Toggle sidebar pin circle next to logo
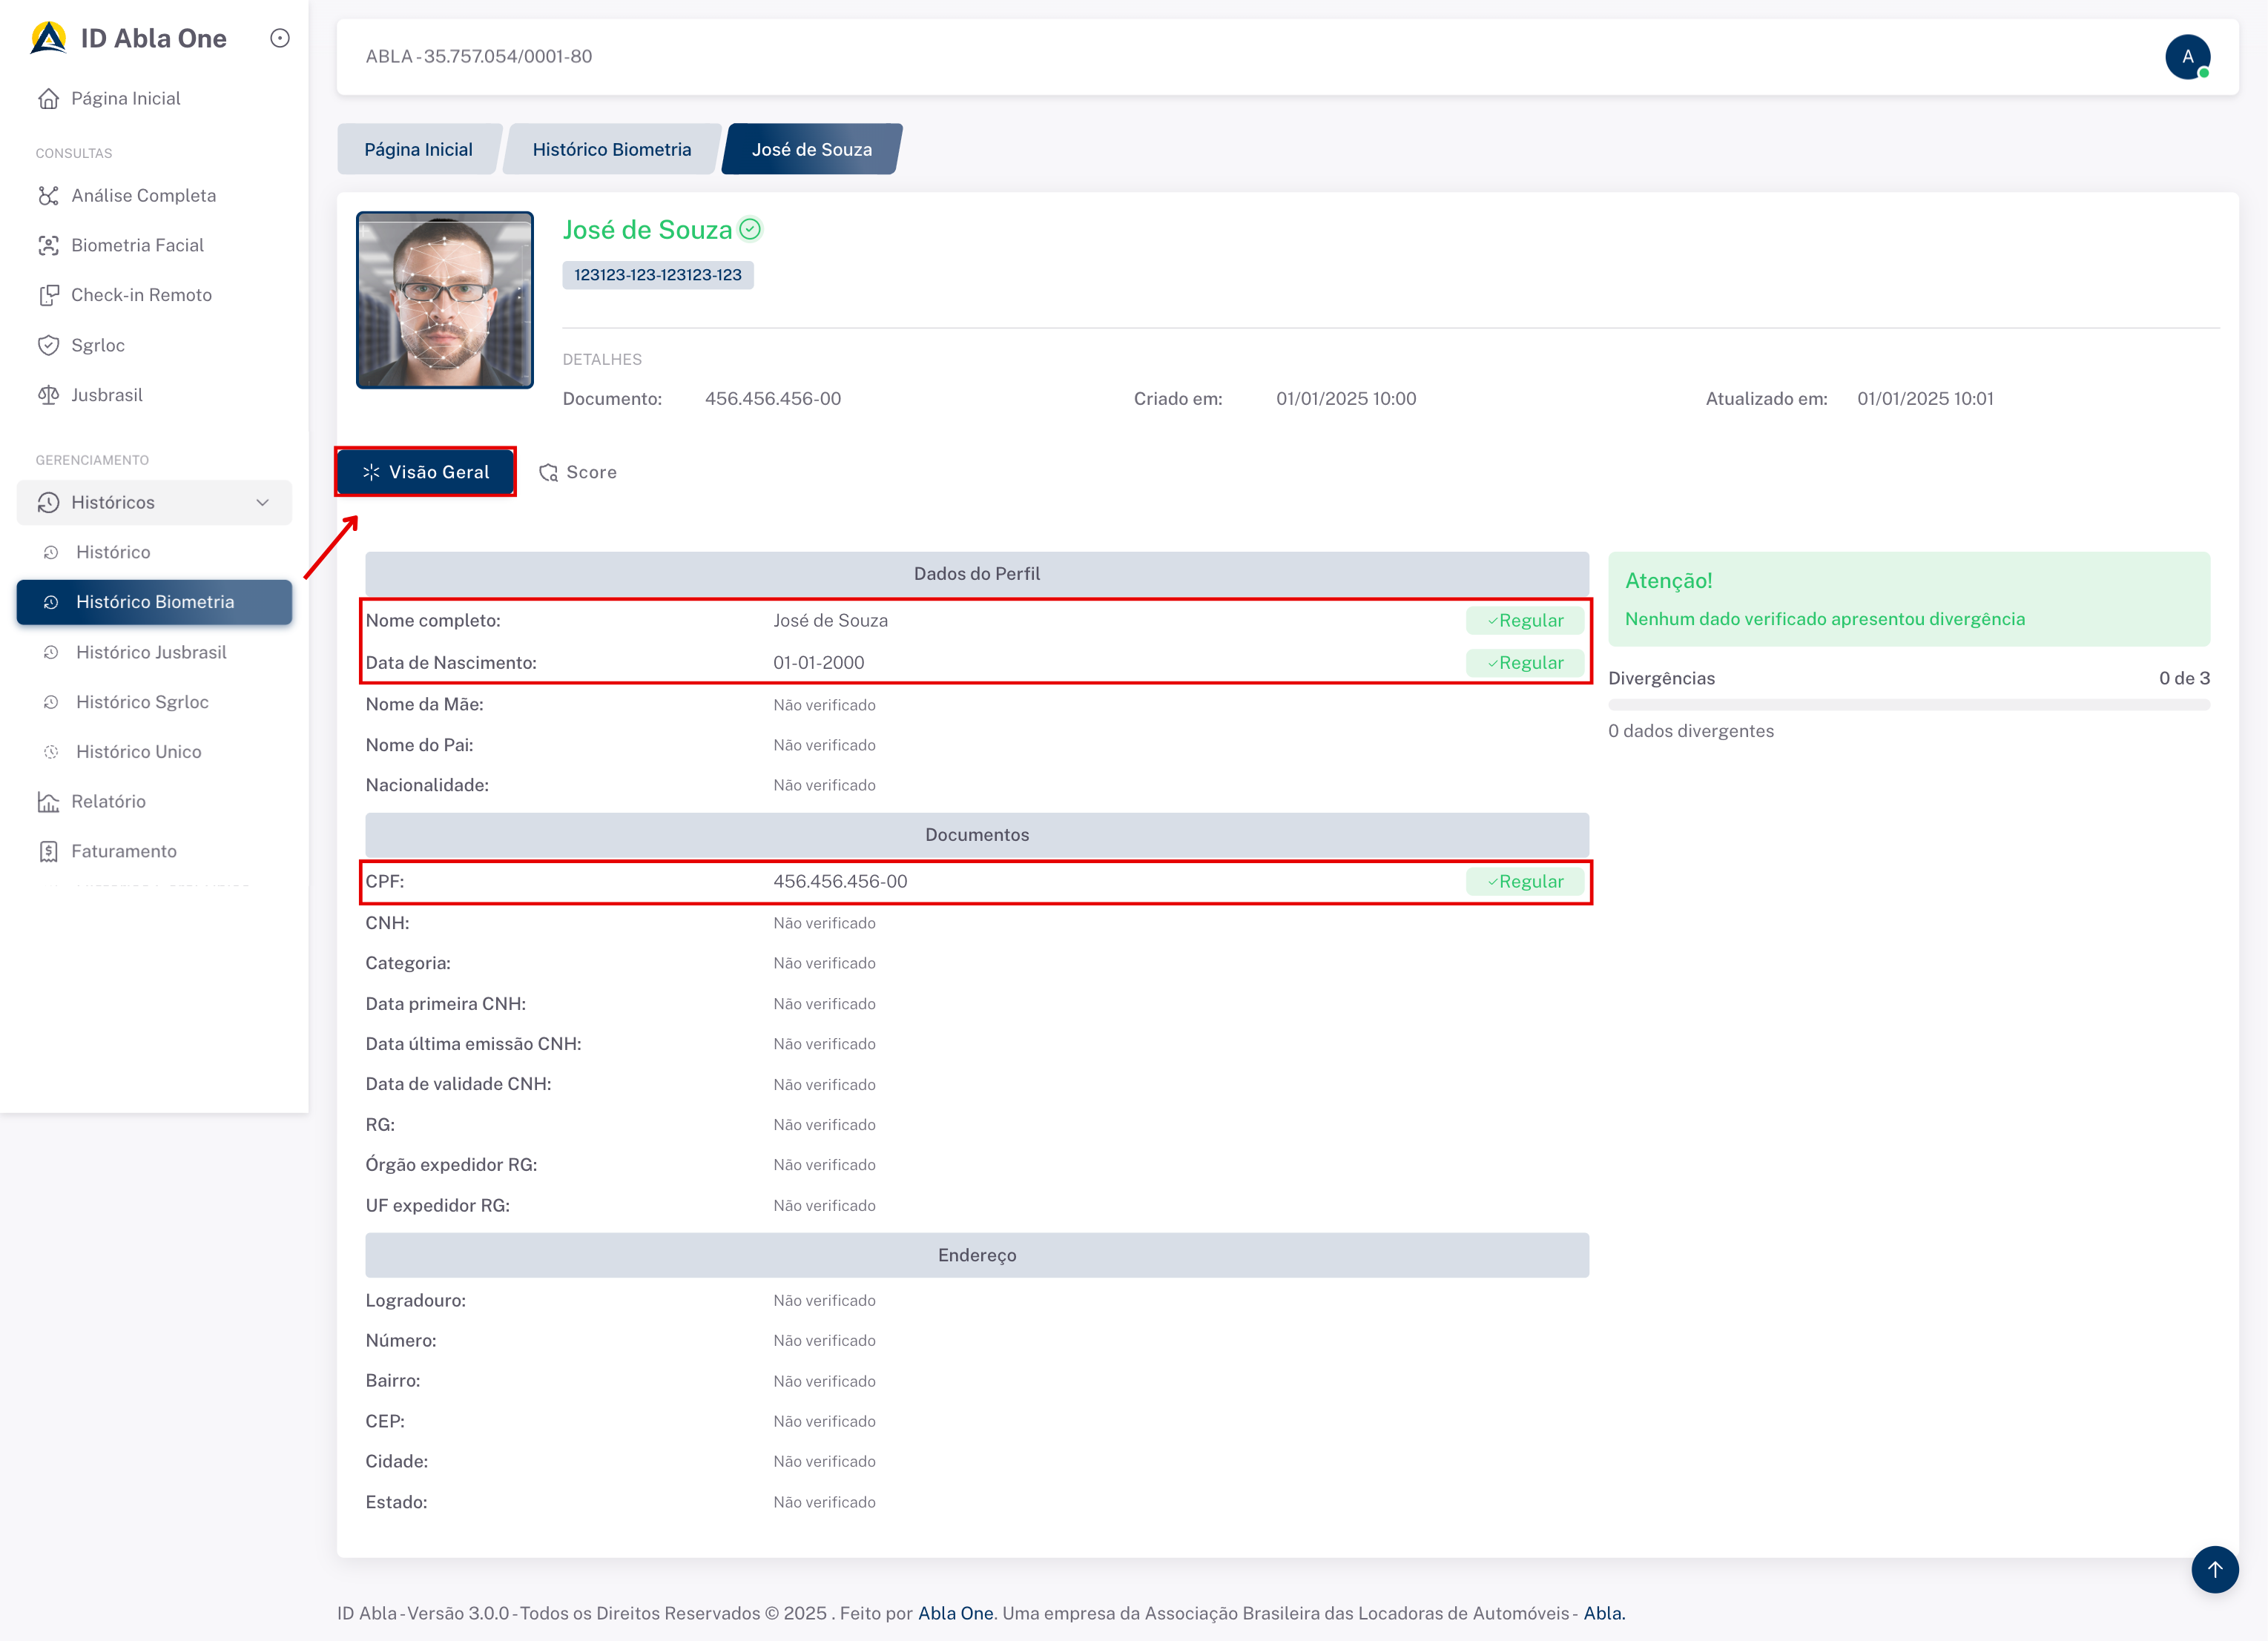Image resolution: width=2268 pixels, height=1641 pixels. pos(280,38)
